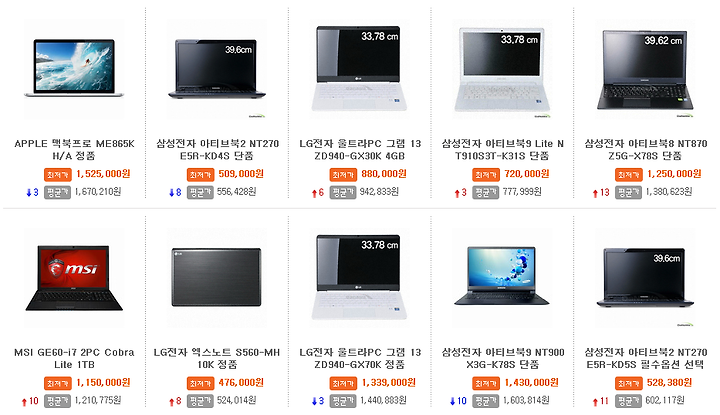Image resolution: width=720 pixels, height=415 pixels.
Task: Open the APPLE 맥북프로 ME865KH/A product thumbnail
Action: pos(74,69)
